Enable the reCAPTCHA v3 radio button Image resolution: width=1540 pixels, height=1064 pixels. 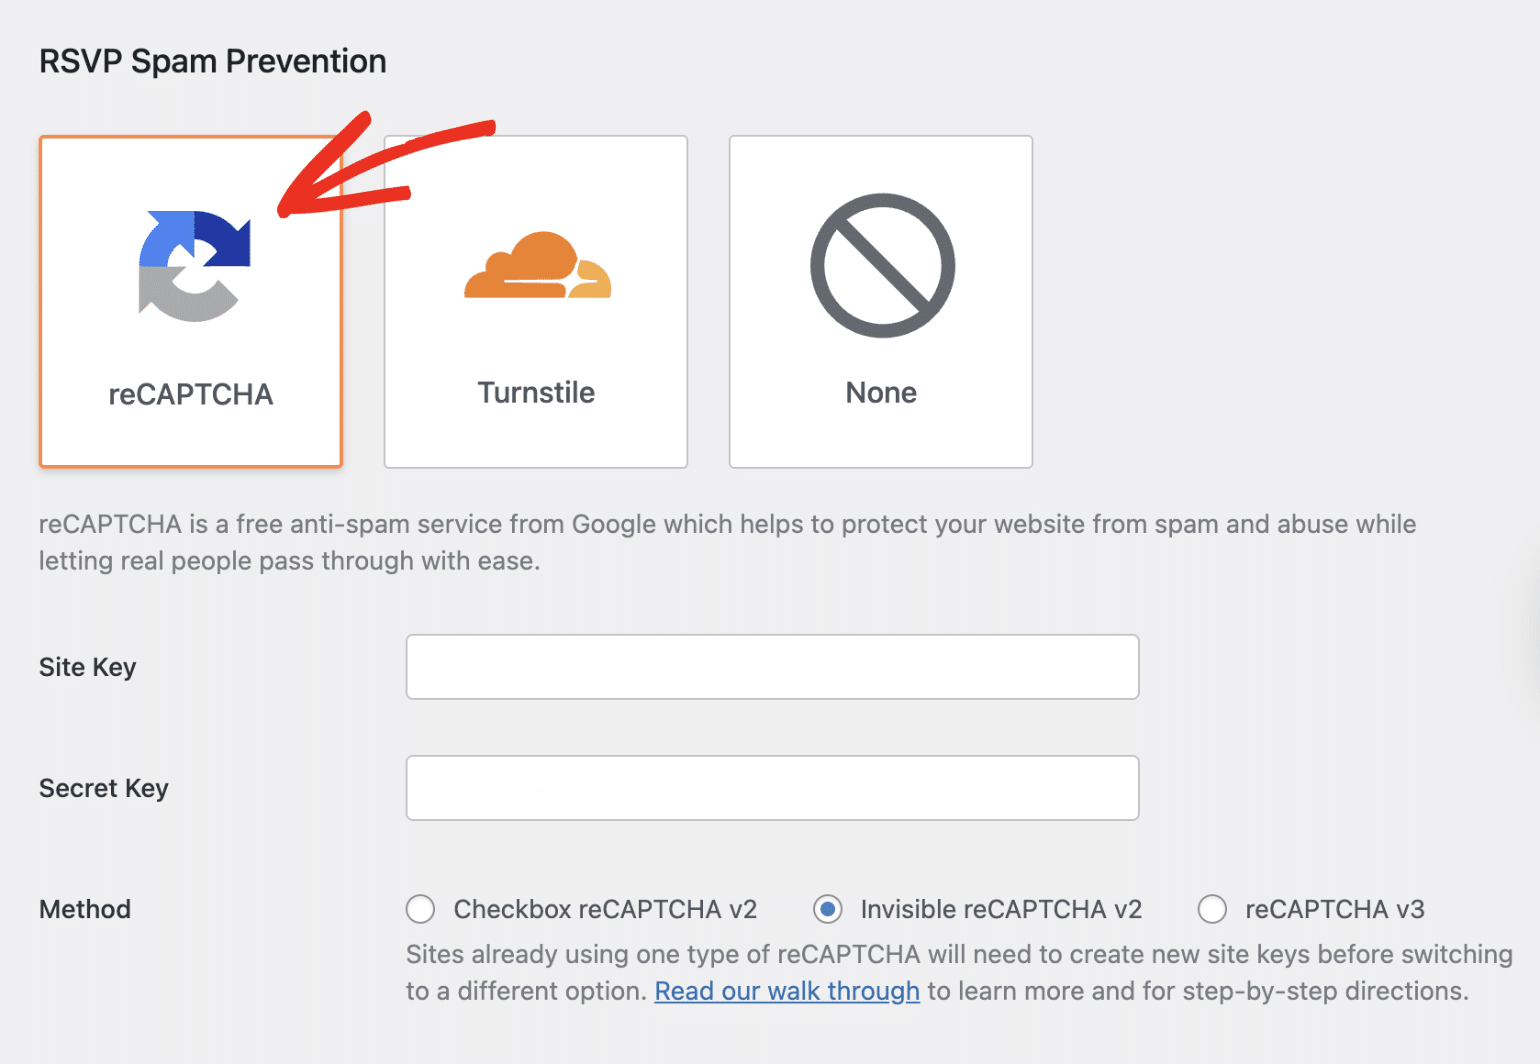(1212, 909)
